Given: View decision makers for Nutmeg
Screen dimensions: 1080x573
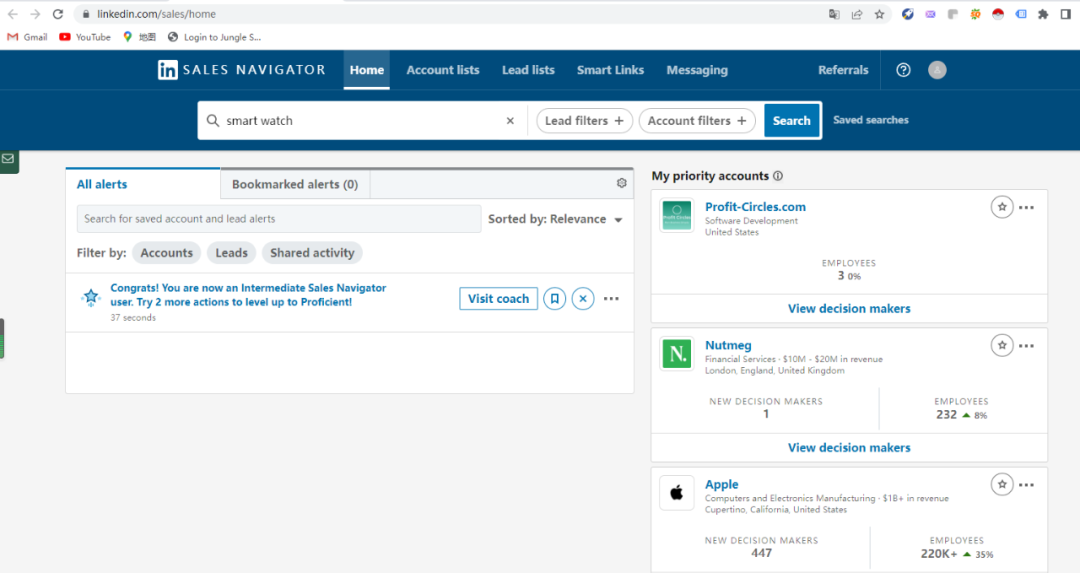Looking at the screenshot, I should [849, 448].
